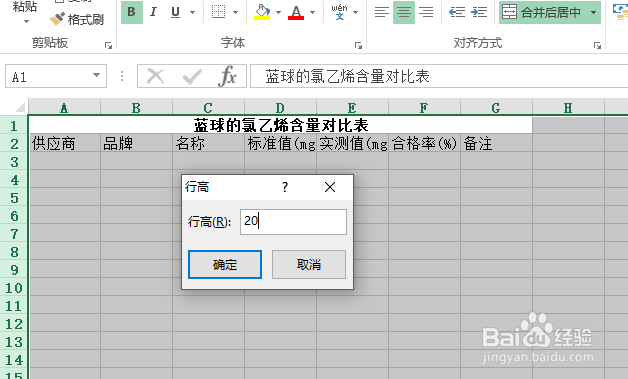Image resolution: width=628 pixels, height=379 pixels.
Task: Select column D header
Action: pyautogui.click(x=280, y=107)
